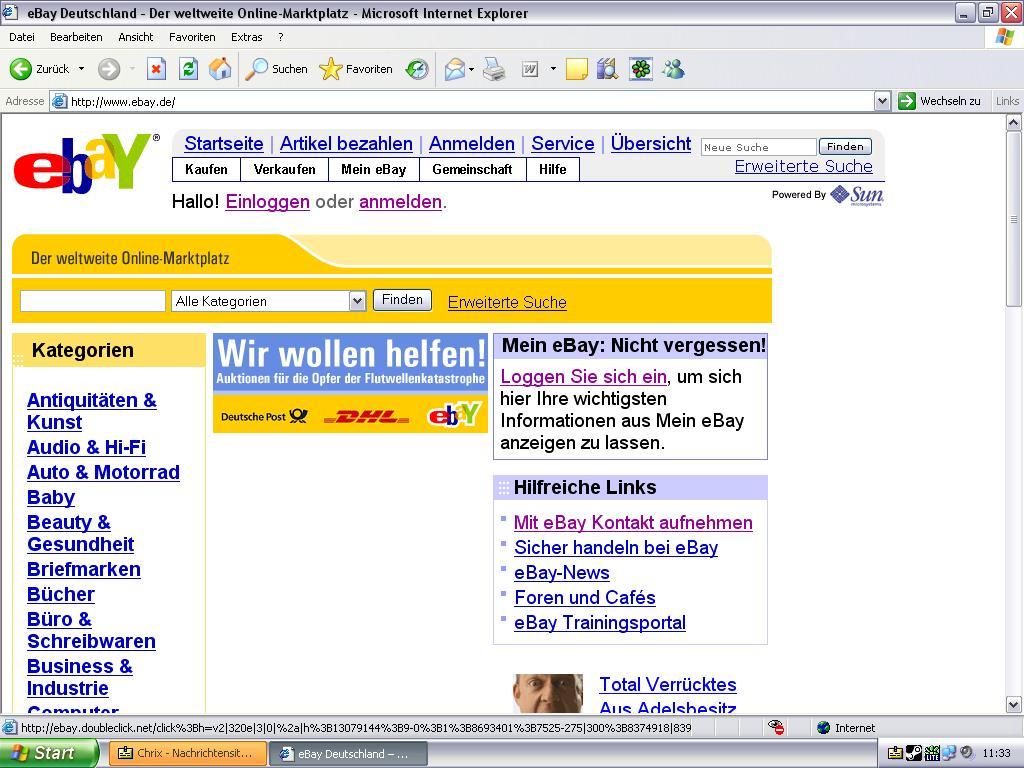Click the Mail envelope icon
This screenshot has height=768, width=1024.
455,69
